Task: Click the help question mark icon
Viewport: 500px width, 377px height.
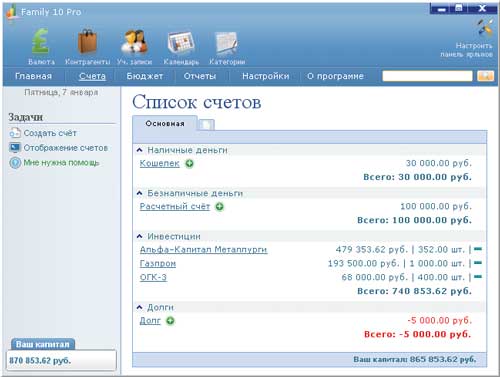Action: tap(15, 163)
